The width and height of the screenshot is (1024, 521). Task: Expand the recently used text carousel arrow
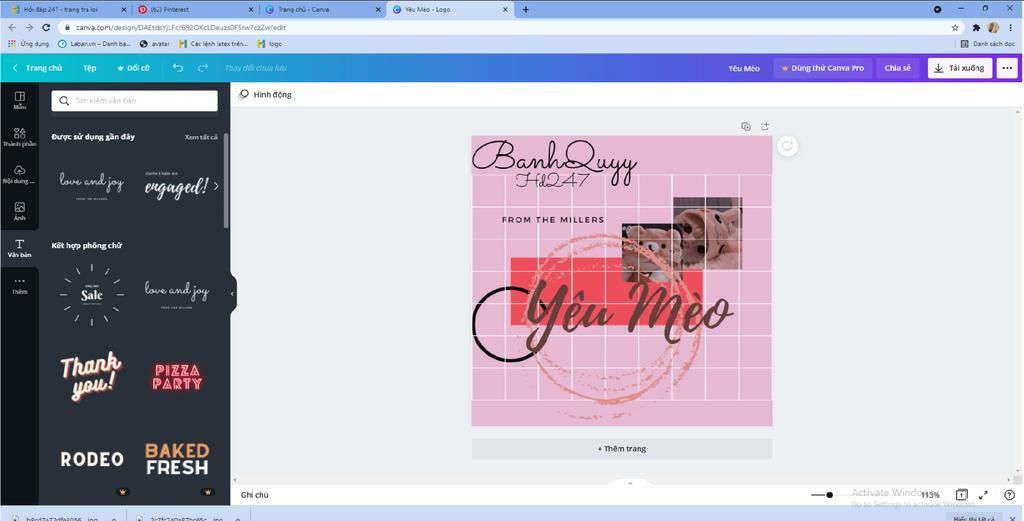pyautogui.click(x=216, y=186)
